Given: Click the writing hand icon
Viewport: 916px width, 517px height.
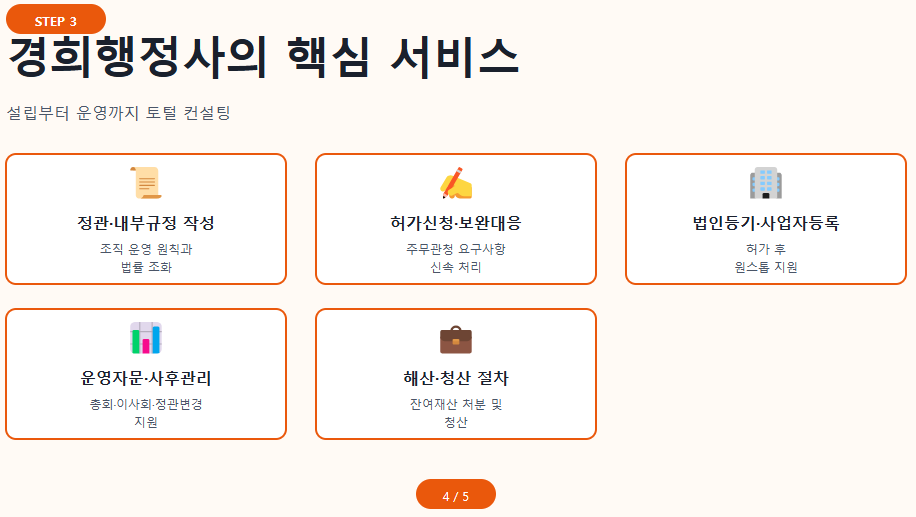Looking at the screenshot, I should [456, 183].
